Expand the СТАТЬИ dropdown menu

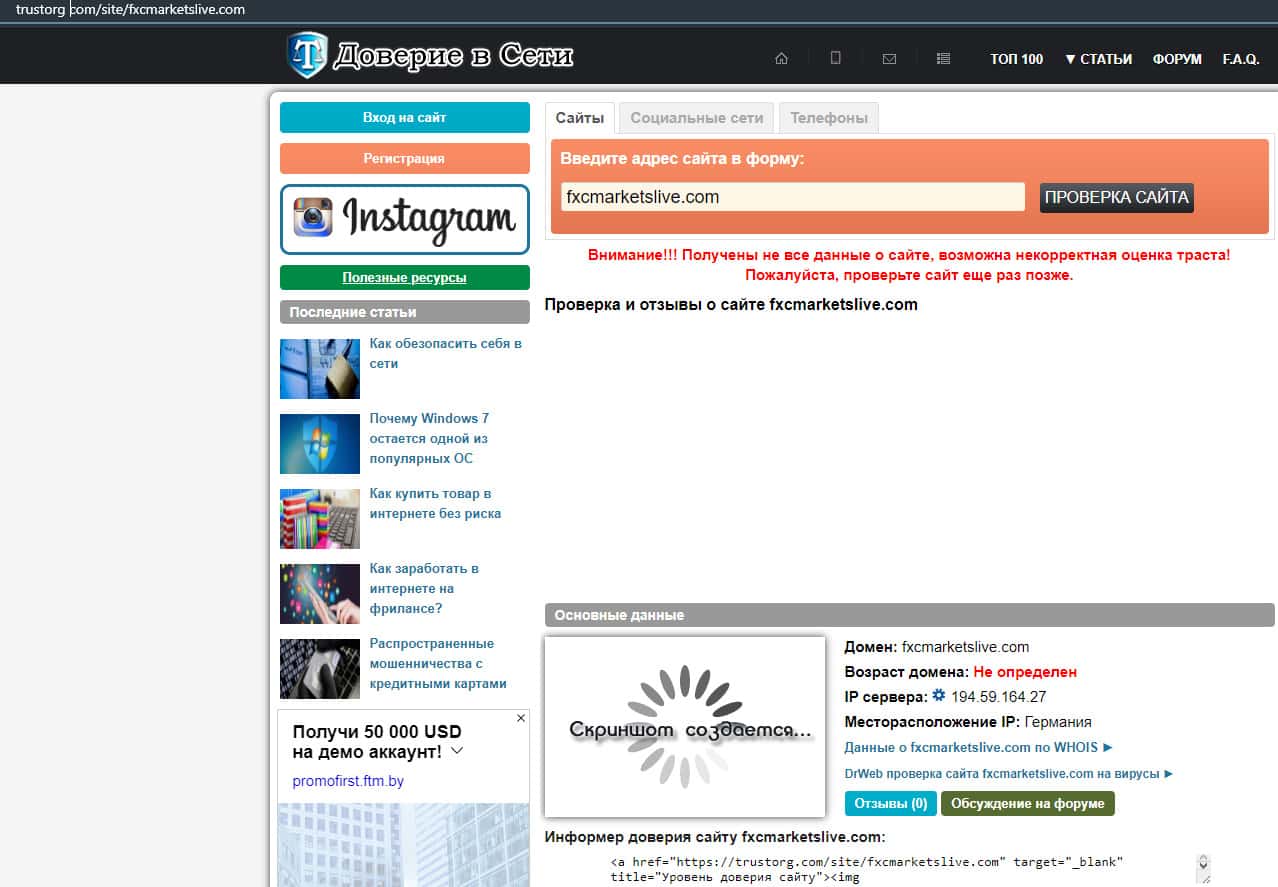point(1098,59)
